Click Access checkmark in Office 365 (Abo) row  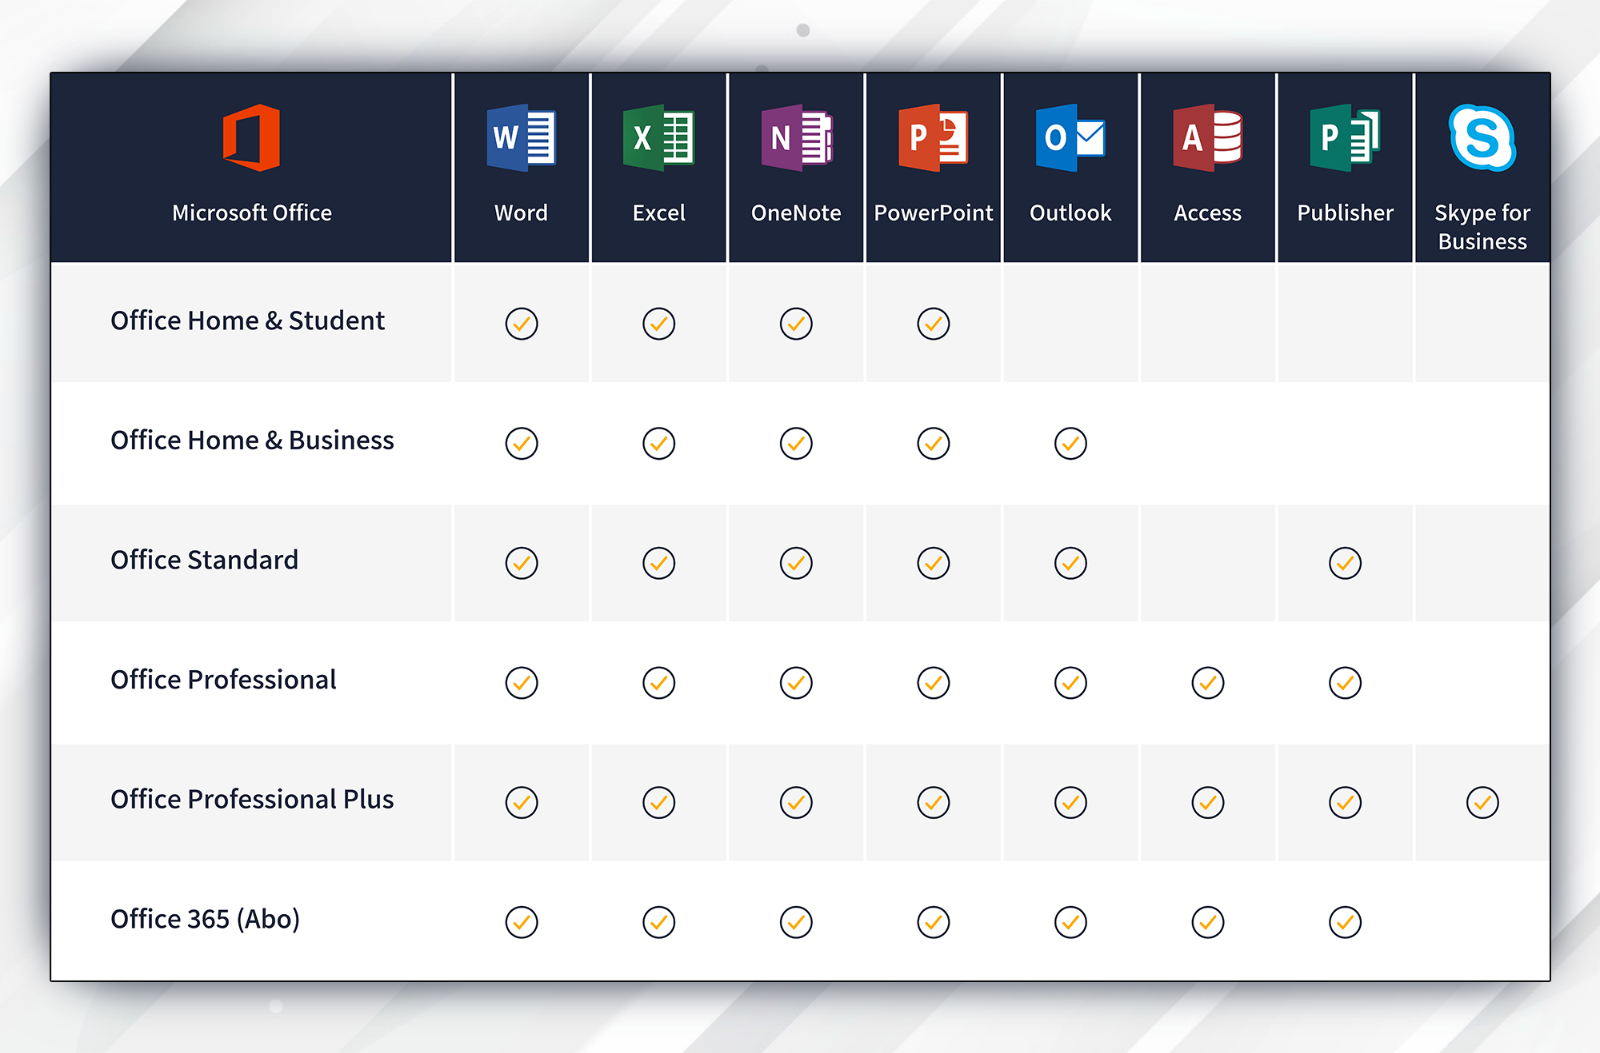pos(1207,922)
